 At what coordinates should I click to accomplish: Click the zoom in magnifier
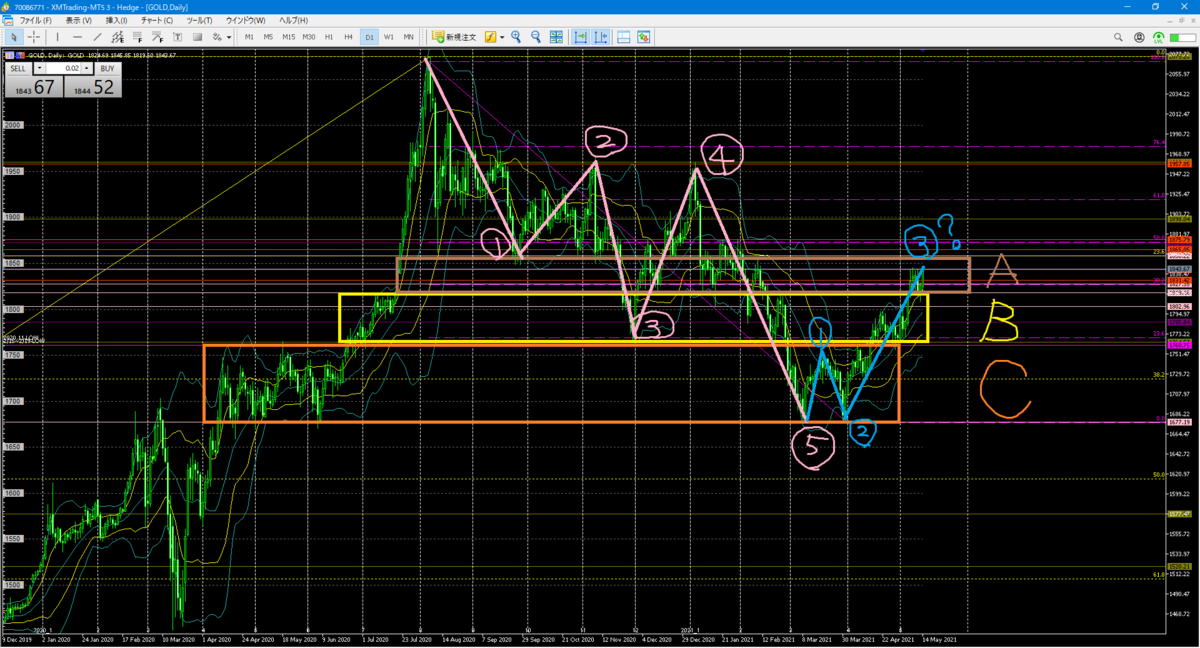pos(516,37)
